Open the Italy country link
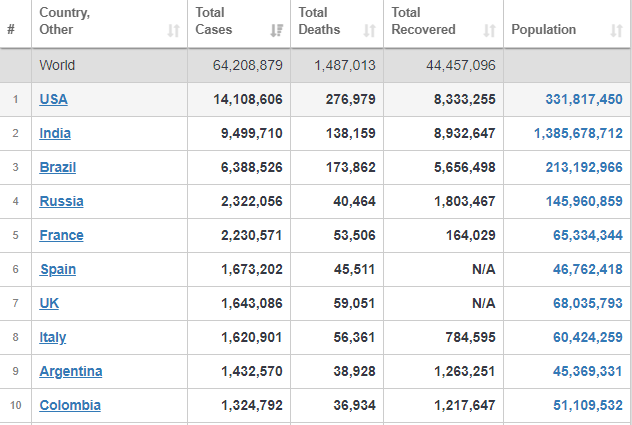 pos(53,337)
